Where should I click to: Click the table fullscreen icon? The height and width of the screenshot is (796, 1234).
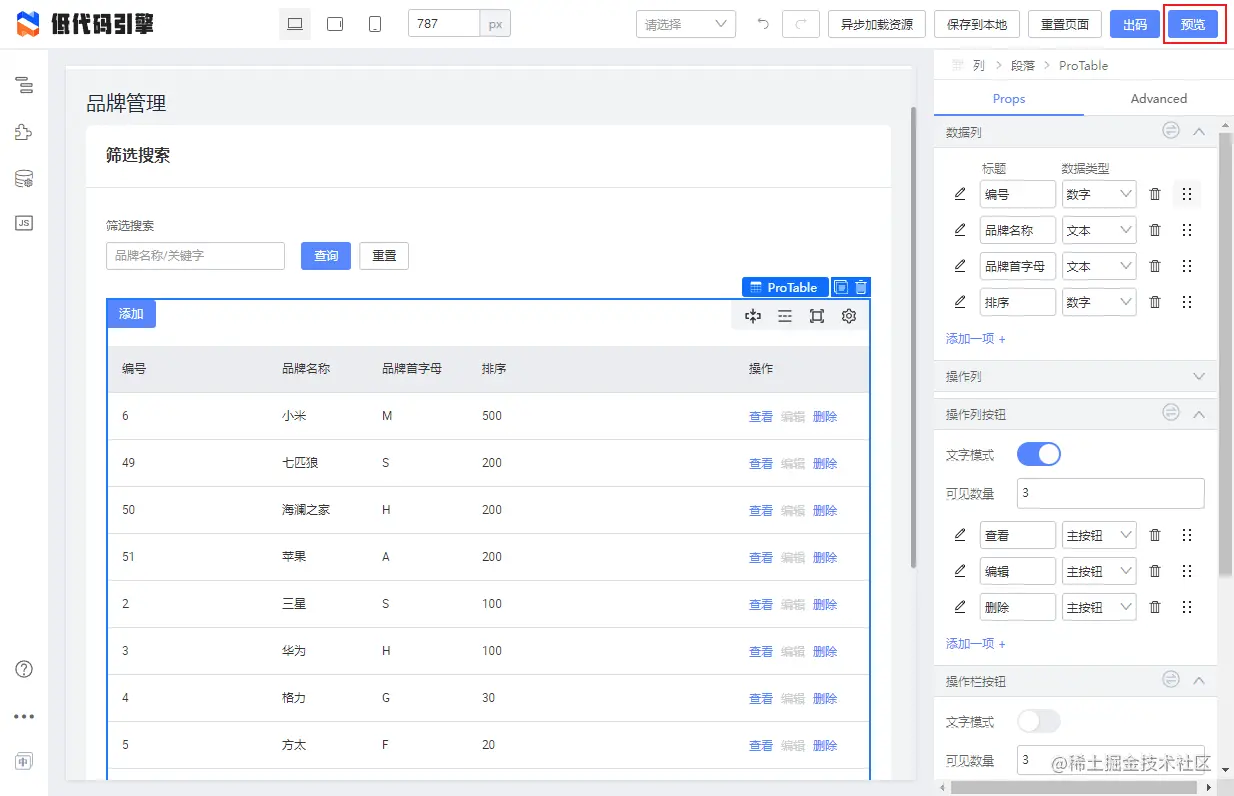pyautogui.click(x=817, y=316)
